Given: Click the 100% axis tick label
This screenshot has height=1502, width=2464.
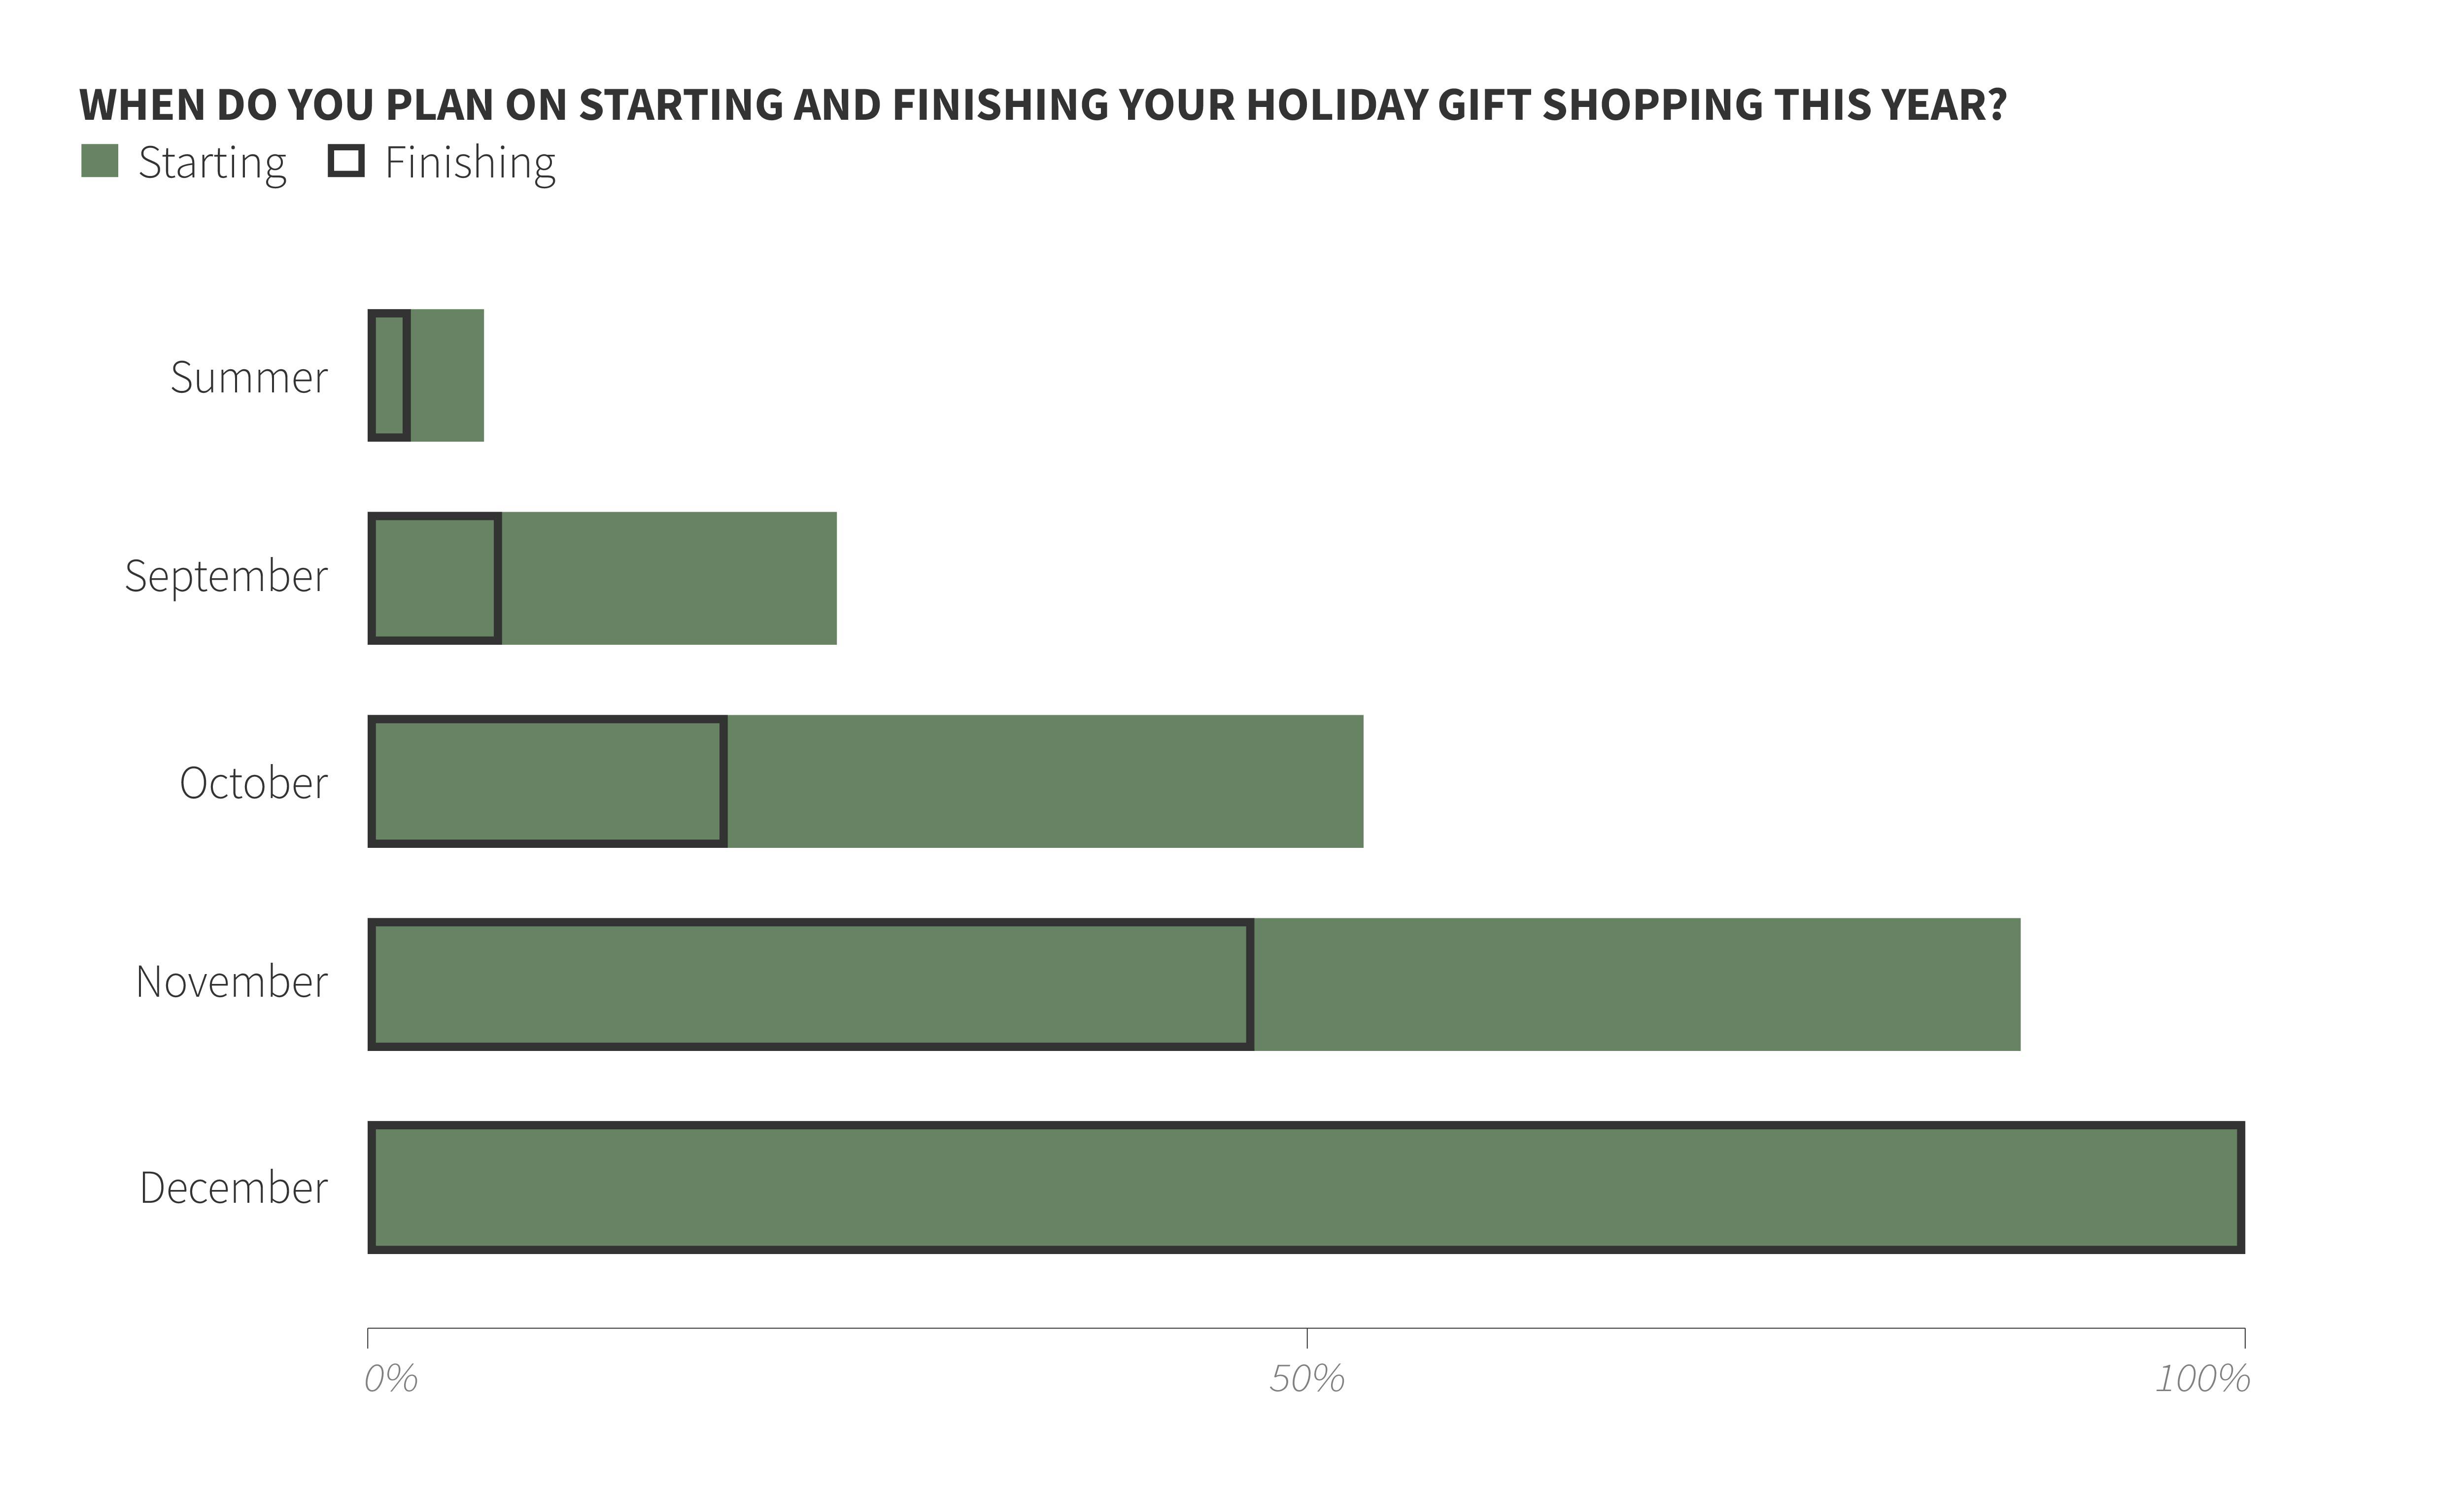Looking at the screenshot, I should 2202,1379.
